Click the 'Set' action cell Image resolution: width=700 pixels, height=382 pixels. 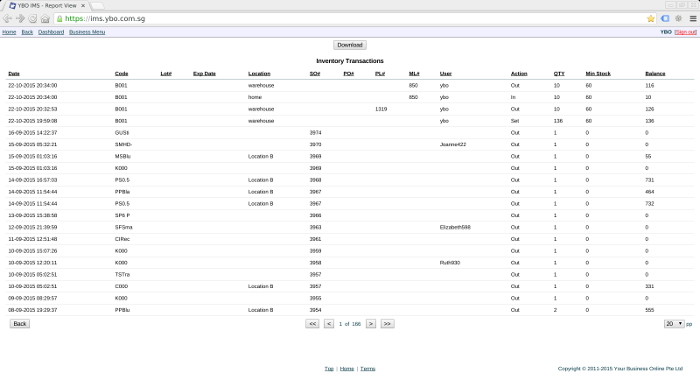[515, 121]
